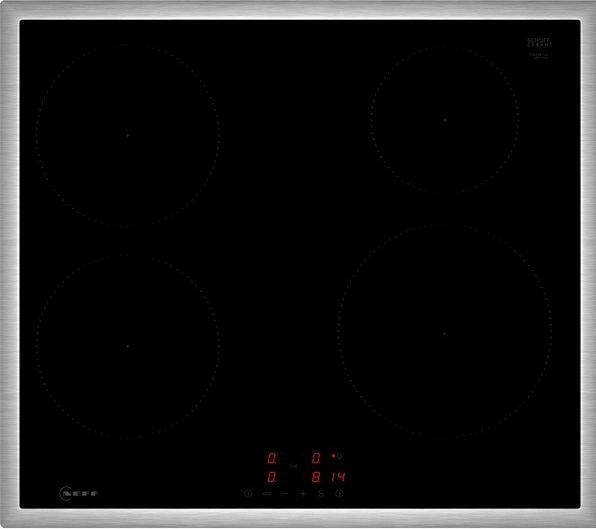Select front-left zone display showing 0
The height and width of the screenshot is (529, 596).
pyautogui.click(x=272, y=477)
